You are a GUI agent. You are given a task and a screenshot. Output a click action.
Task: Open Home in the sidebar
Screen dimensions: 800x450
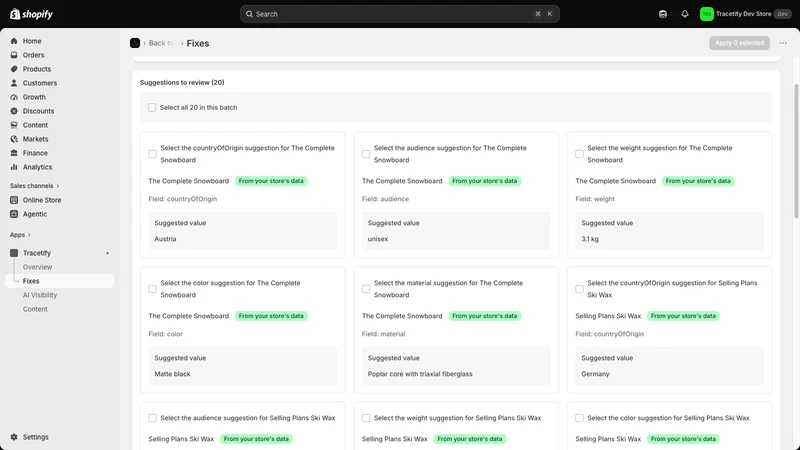click(60, 41)
